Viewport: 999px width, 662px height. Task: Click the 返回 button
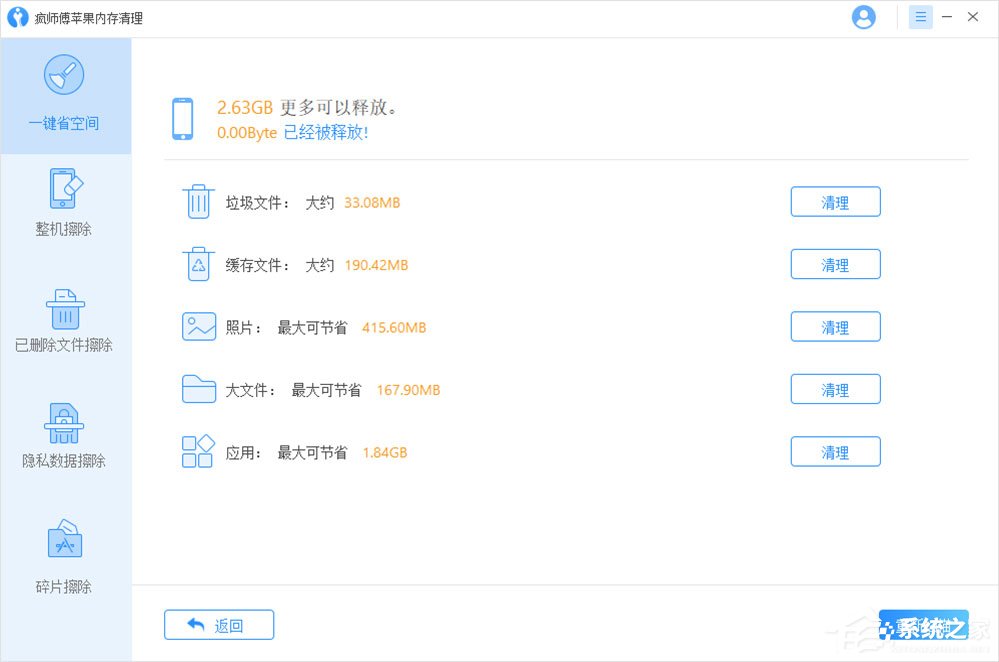[x=218, y=624]
